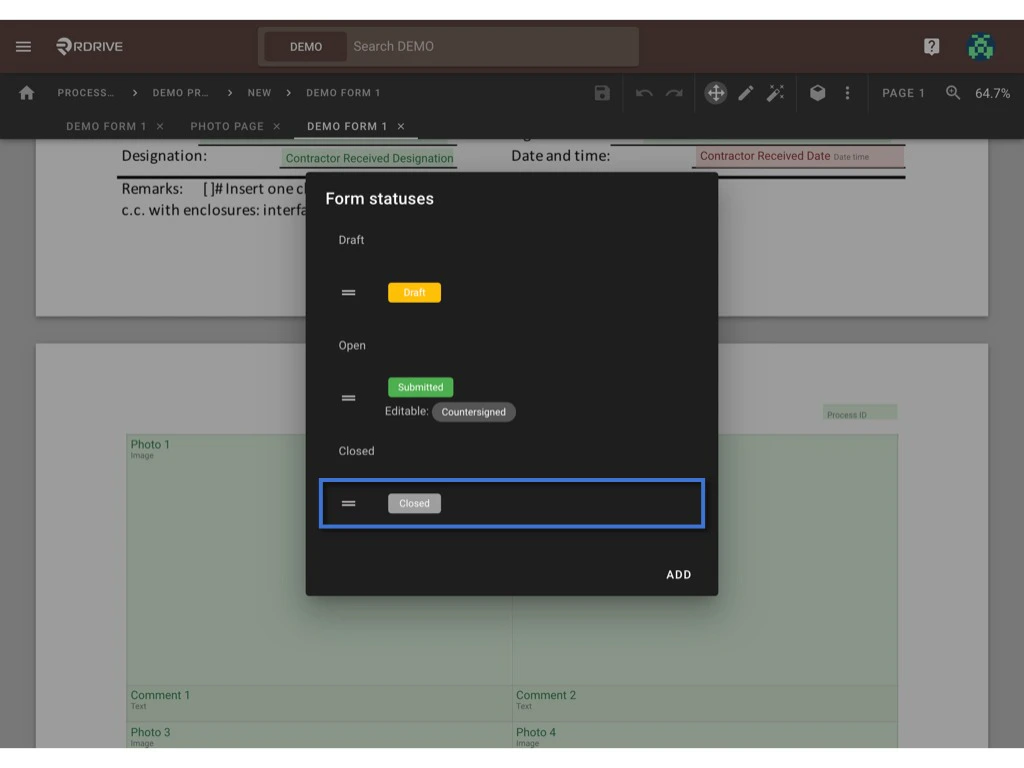Click the Countersigned editable chip
This screenshot has height=768, width=1024.
pos(474,411)
